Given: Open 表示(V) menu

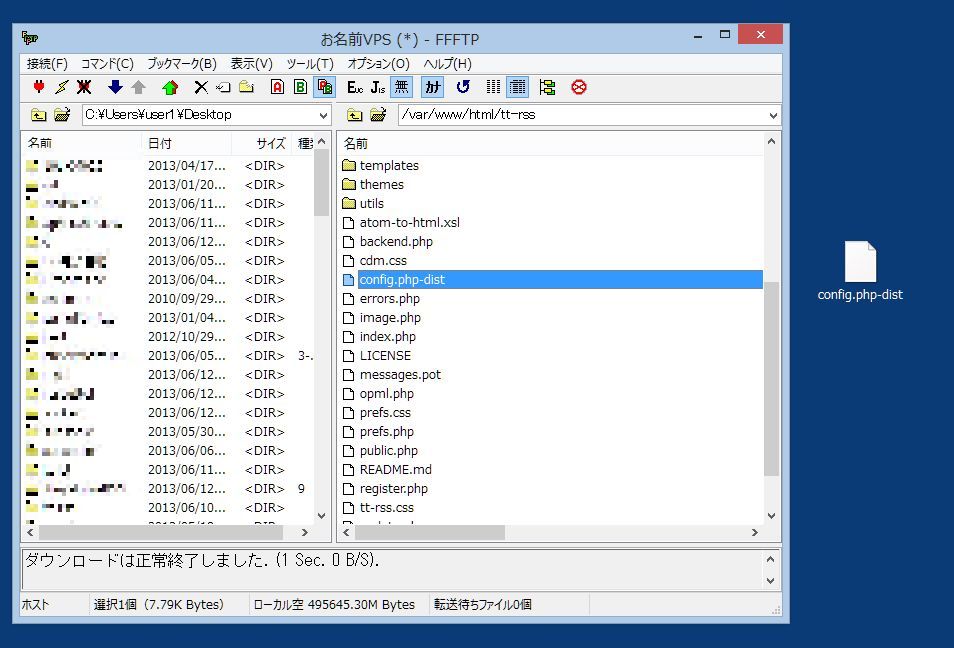Looking at the screenshot, I should 251,64.
